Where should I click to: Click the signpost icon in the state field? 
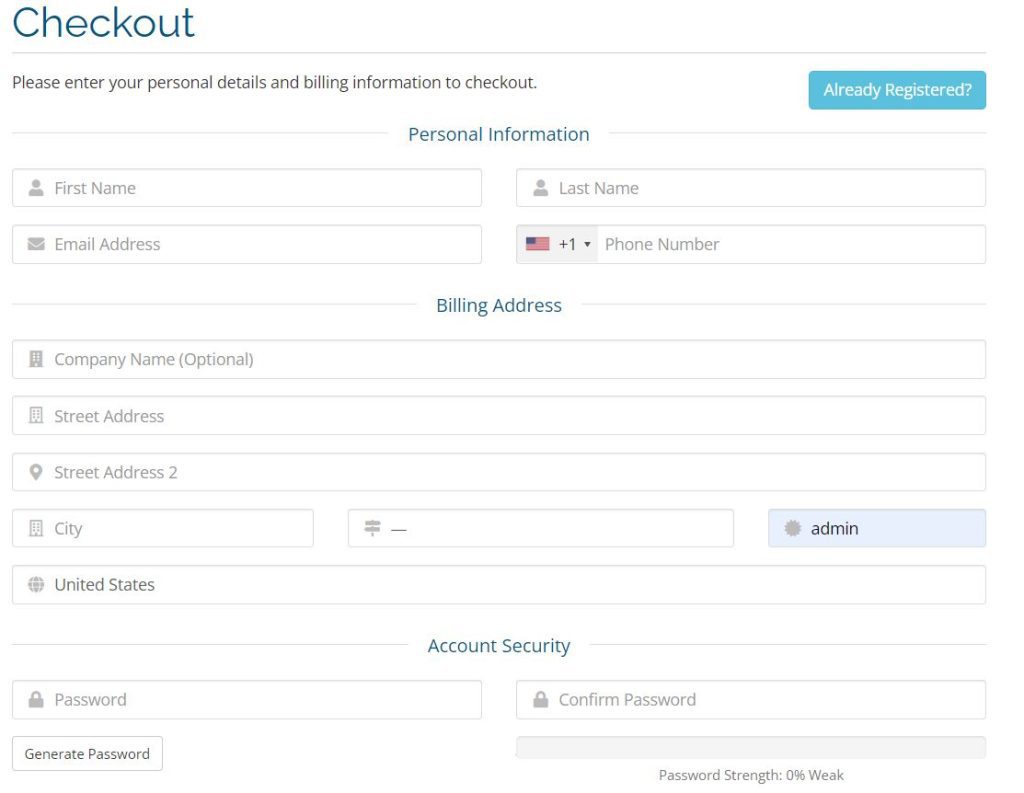[x=373, y=528]
